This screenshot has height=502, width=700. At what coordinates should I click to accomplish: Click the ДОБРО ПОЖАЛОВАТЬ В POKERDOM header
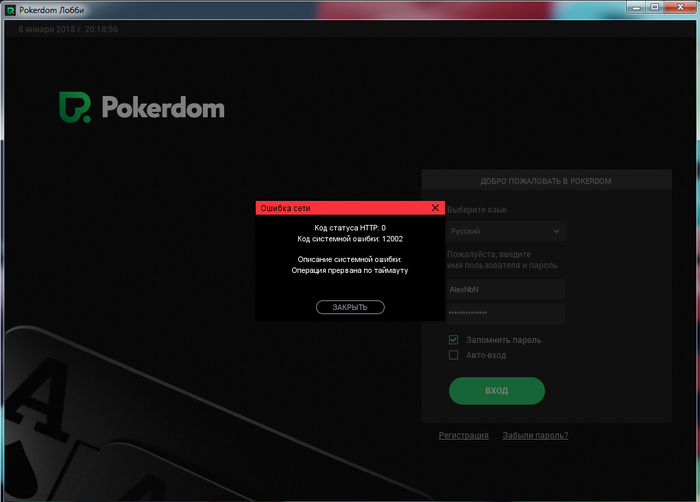[x=546, y=181]
